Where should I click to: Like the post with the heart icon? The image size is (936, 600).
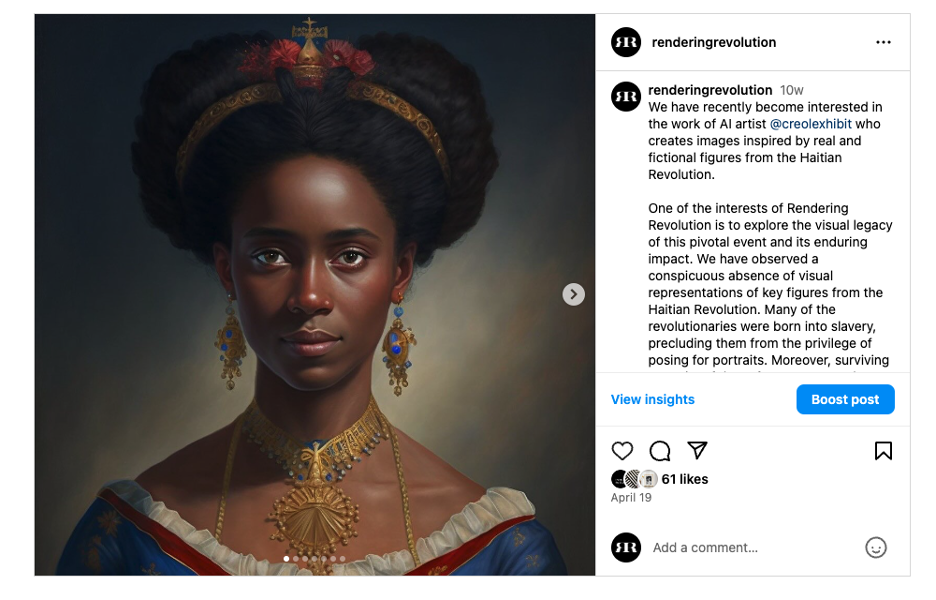pyautogui.click(x=622, y=451)
